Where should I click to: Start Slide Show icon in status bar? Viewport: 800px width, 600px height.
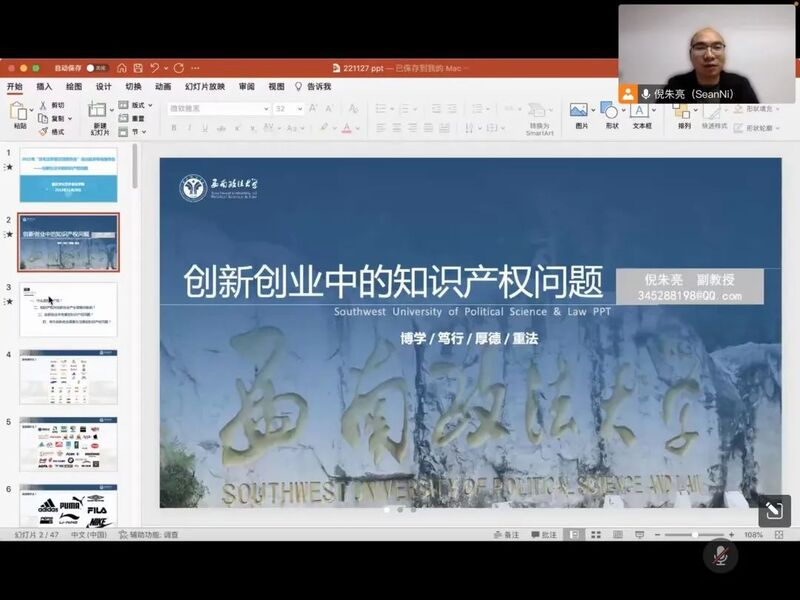[639, 535]
